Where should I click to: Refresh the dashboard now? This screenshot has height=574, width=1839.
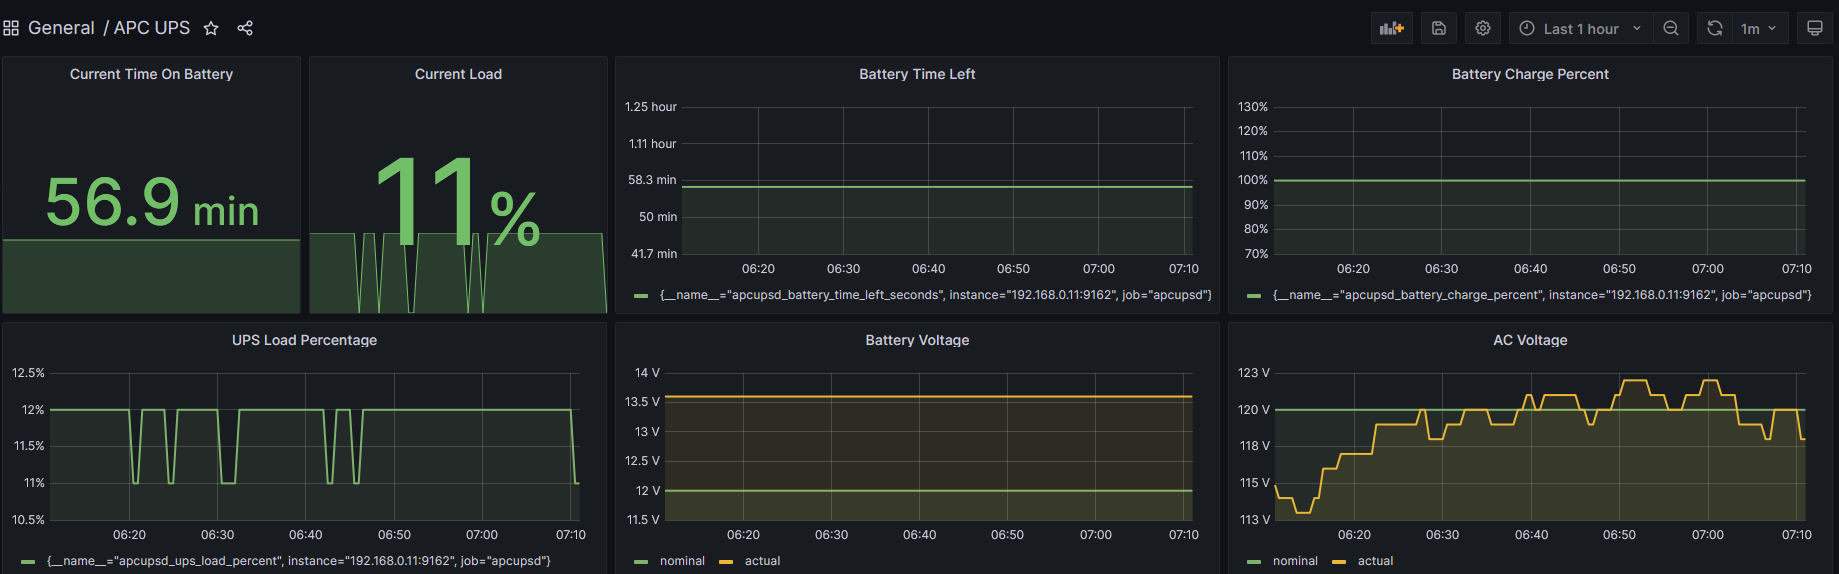(x=1715, y=28)
